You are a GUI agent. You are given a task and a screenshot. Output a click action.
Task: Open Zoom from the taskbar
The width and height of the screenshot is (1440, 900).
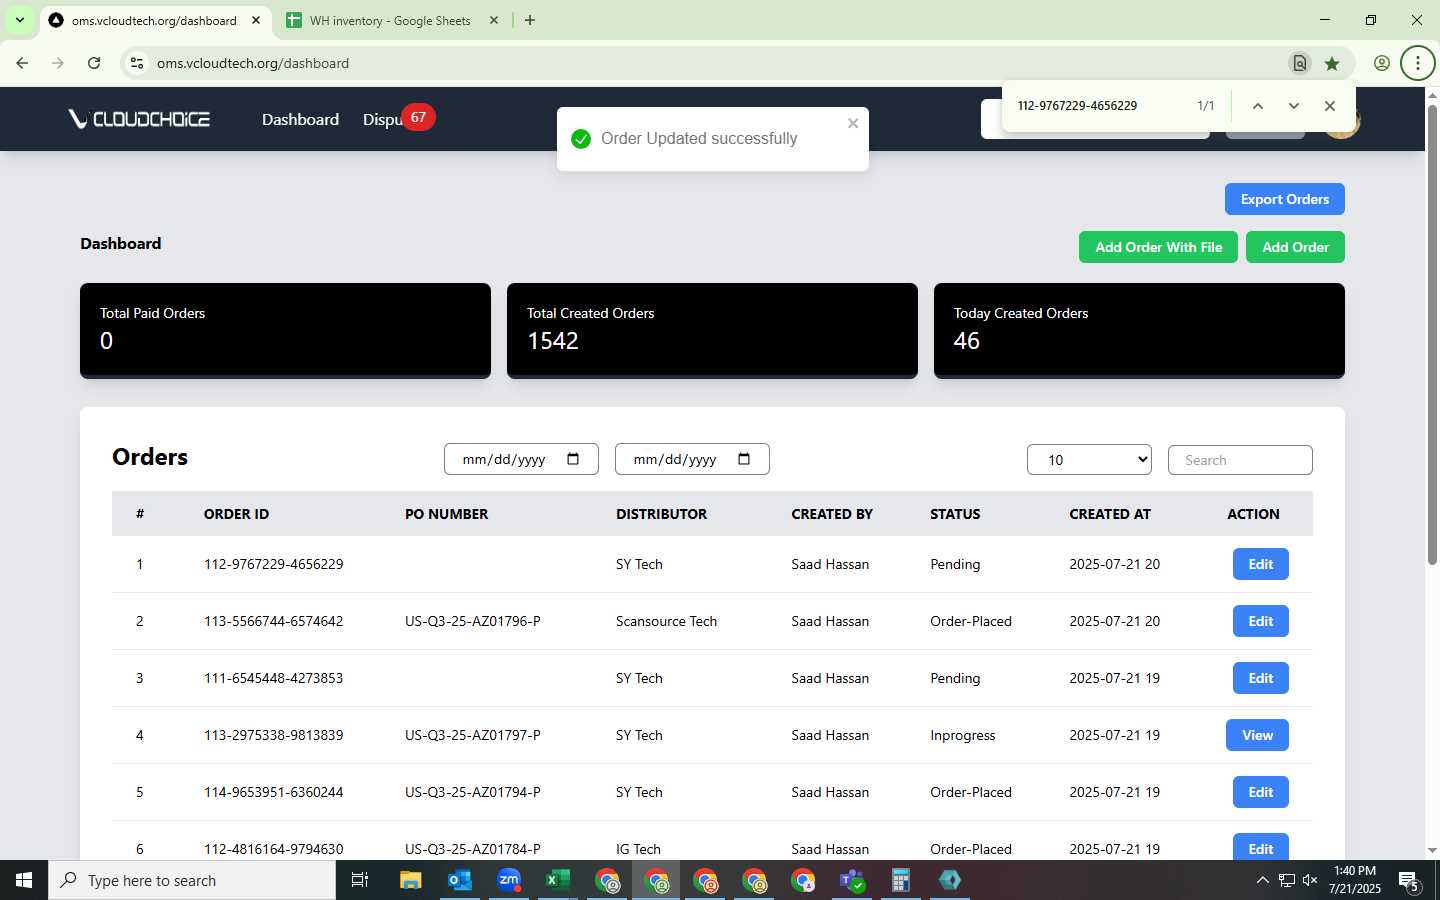[x=509, y=880]
